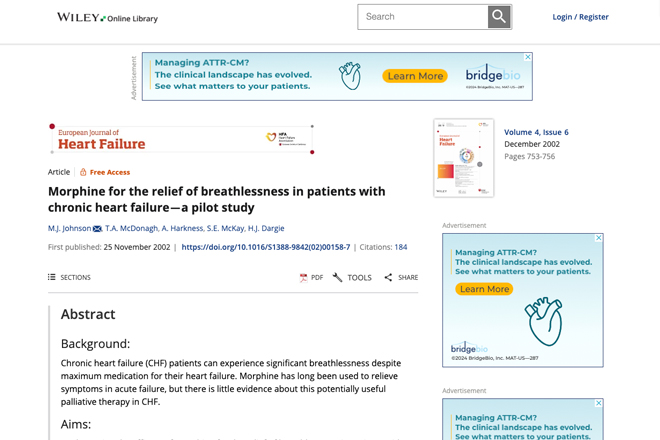Viewport: 660px width, 440px height.
Task: Open the Sections list icon
Action: (52, 277)
